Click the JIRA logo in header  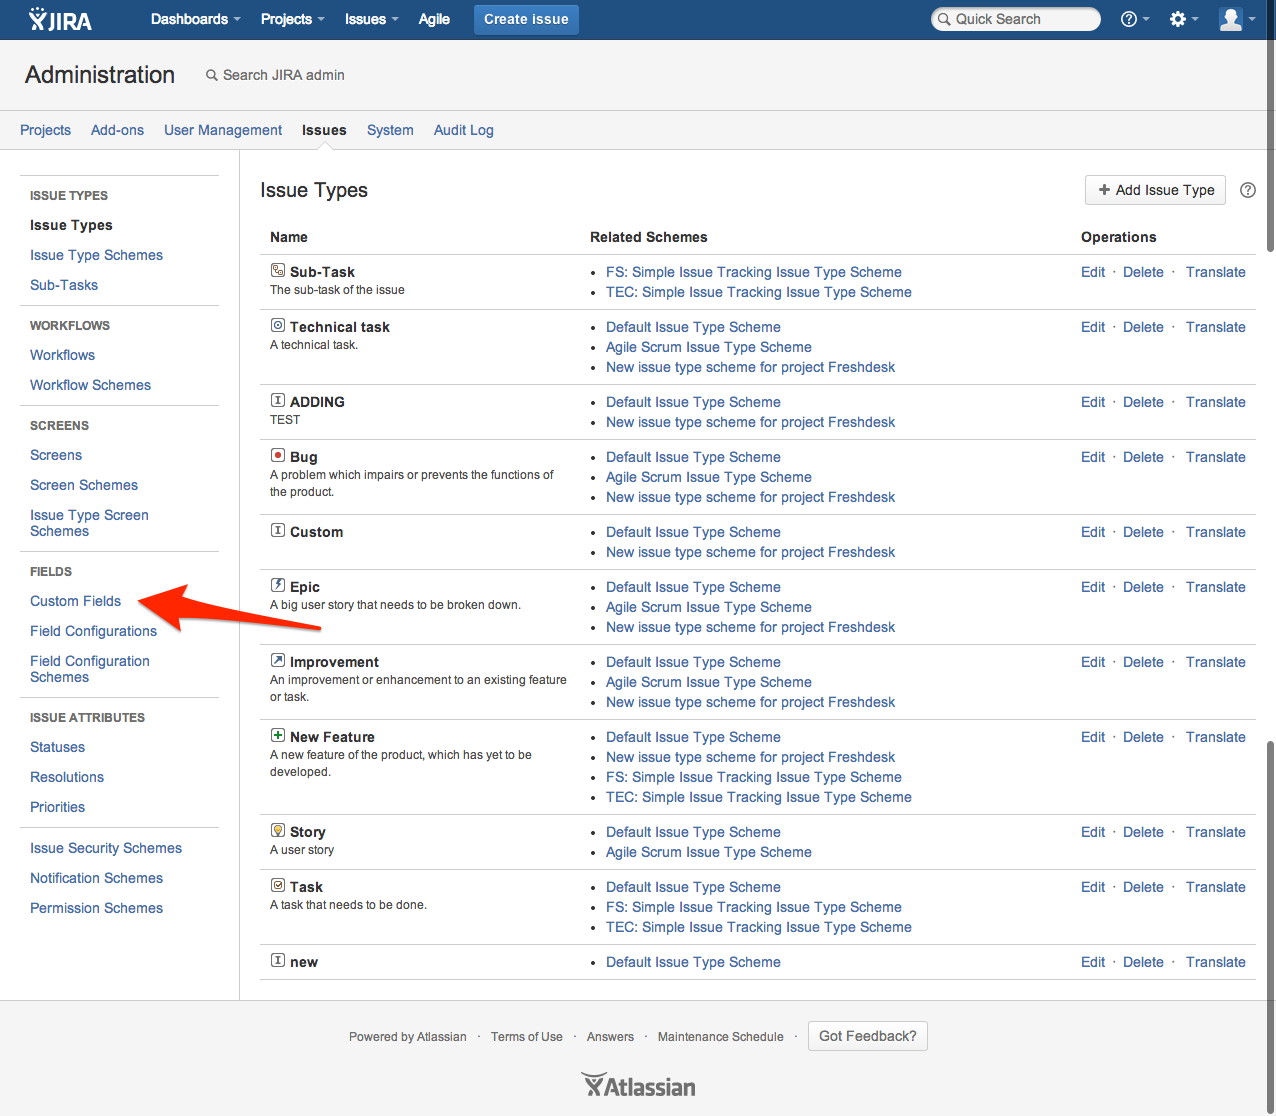[x=60, y=19]
